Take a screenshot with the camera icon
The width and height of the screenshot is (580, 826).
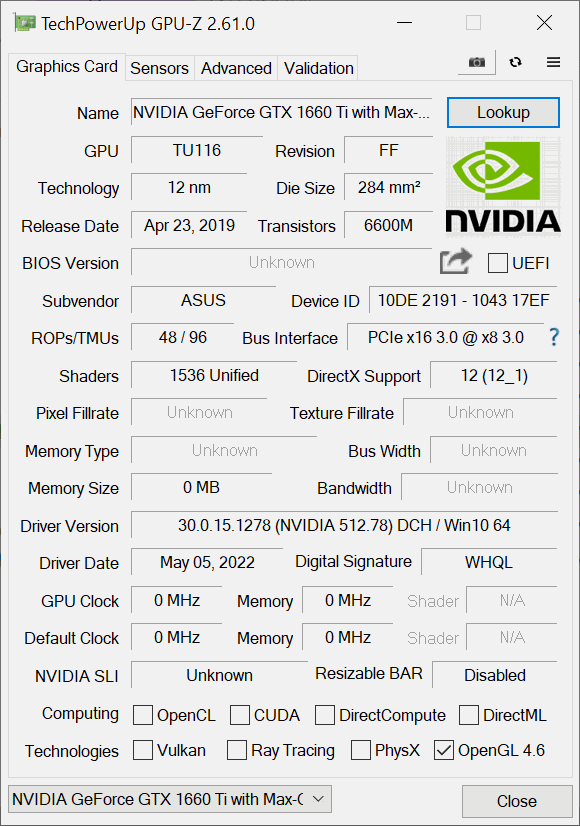coord(477,62)
